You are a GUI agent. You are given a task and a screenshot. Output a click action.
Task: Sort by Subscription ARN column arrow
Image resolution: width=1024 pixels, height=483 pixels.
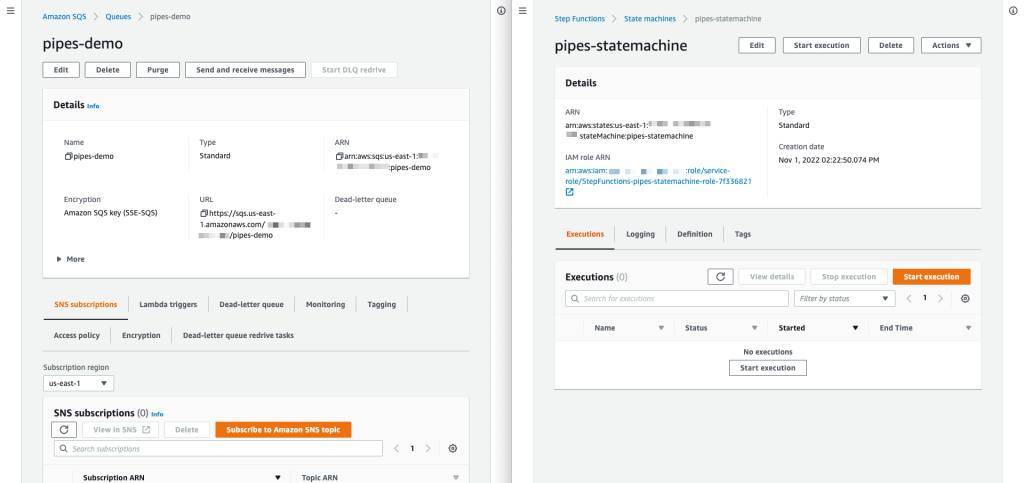[x=278, y=478]
